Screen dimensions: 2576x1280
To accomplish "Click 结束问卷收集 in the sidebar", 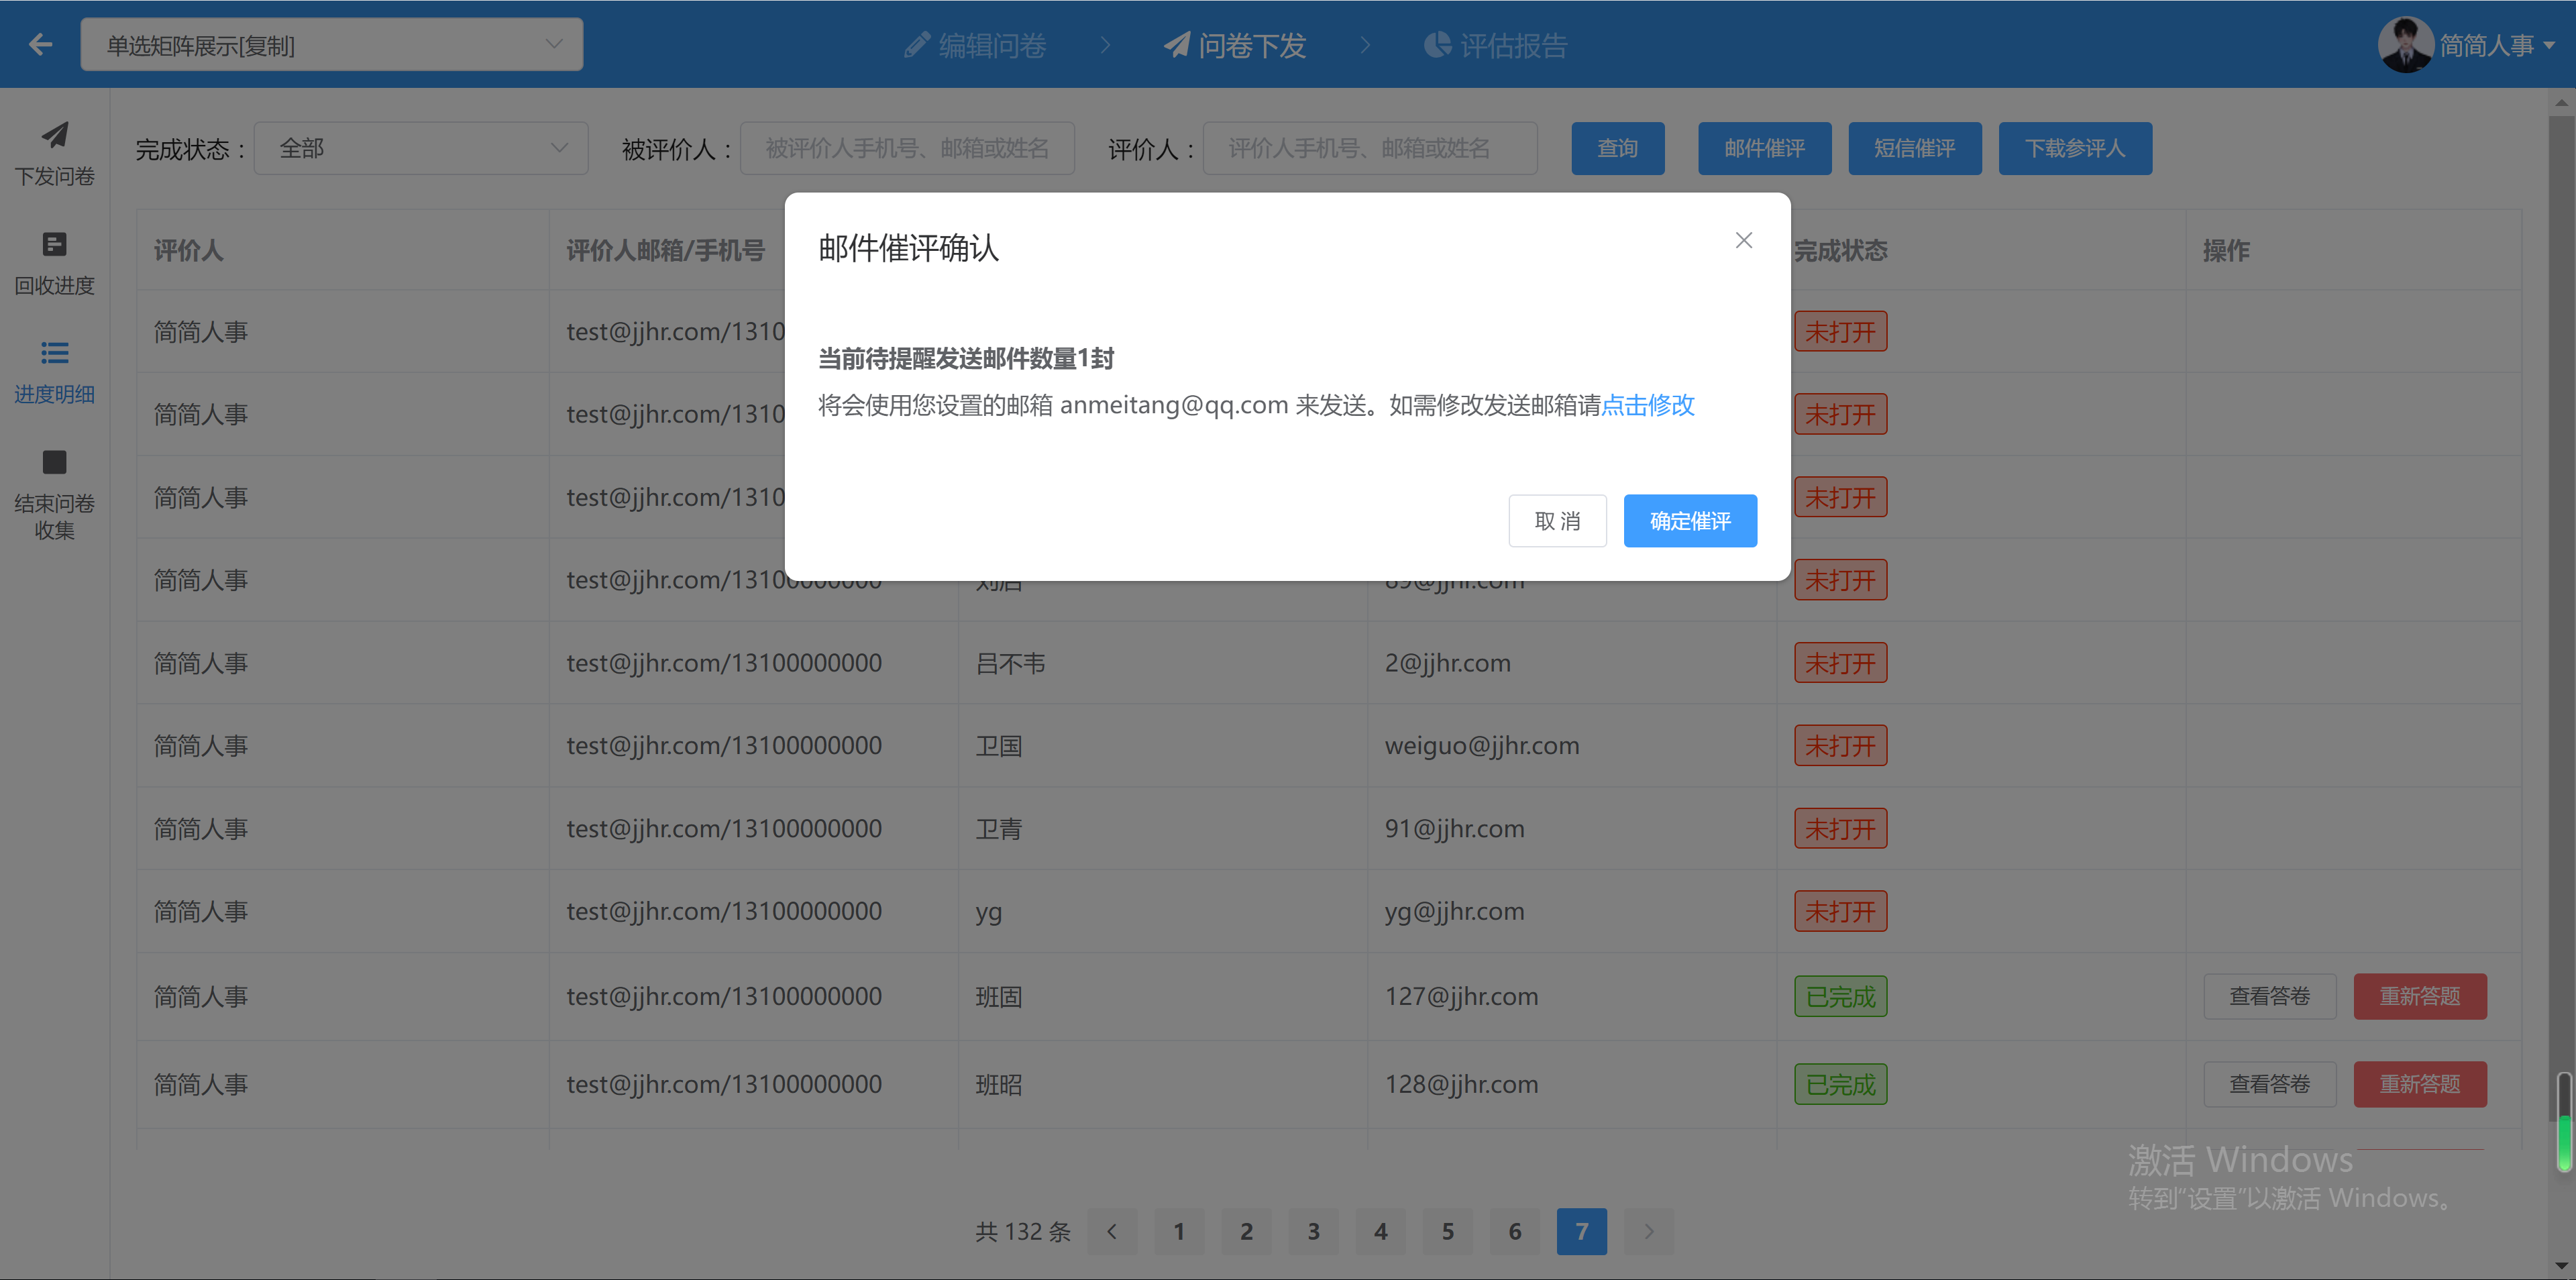I will (x=54, y=494).
